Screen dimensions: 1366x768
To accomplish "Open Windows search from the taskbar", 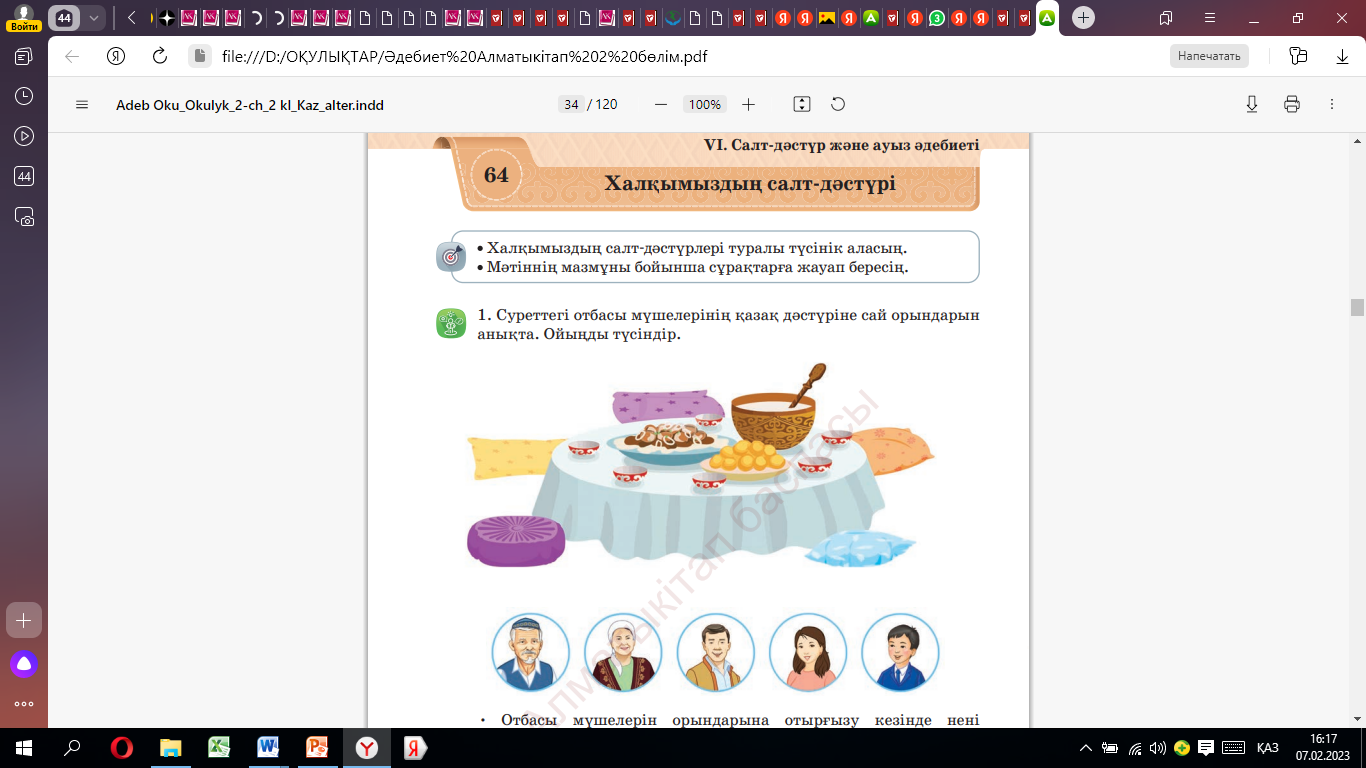I will point(72,748).
